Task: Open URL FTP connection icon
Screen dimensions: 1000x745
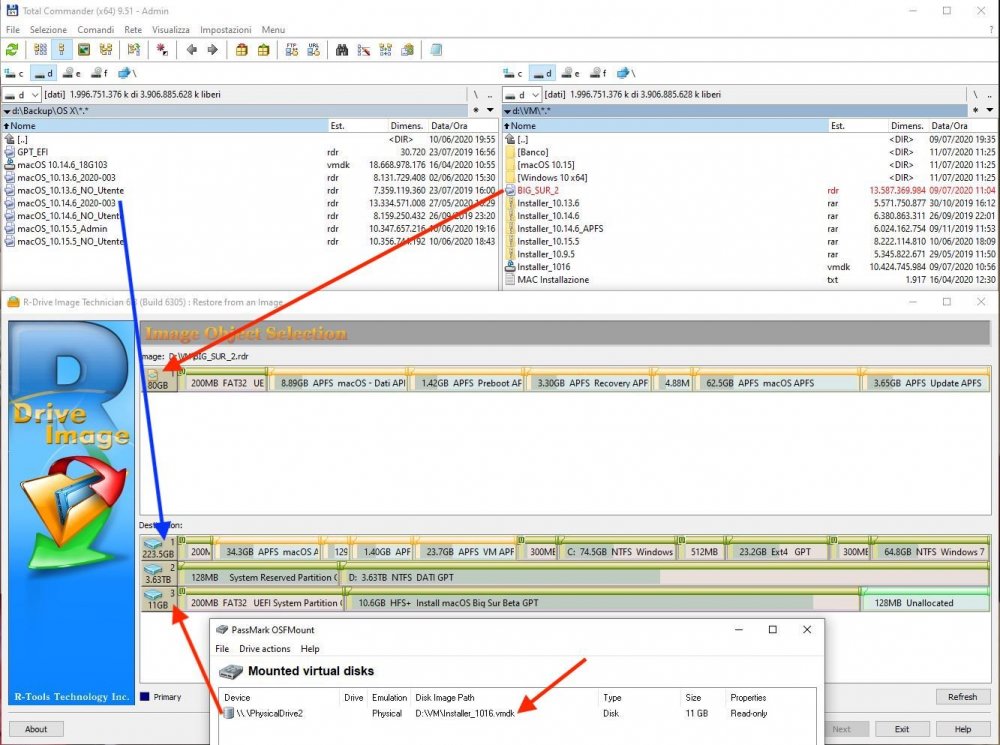Action: tap(313, 50)
